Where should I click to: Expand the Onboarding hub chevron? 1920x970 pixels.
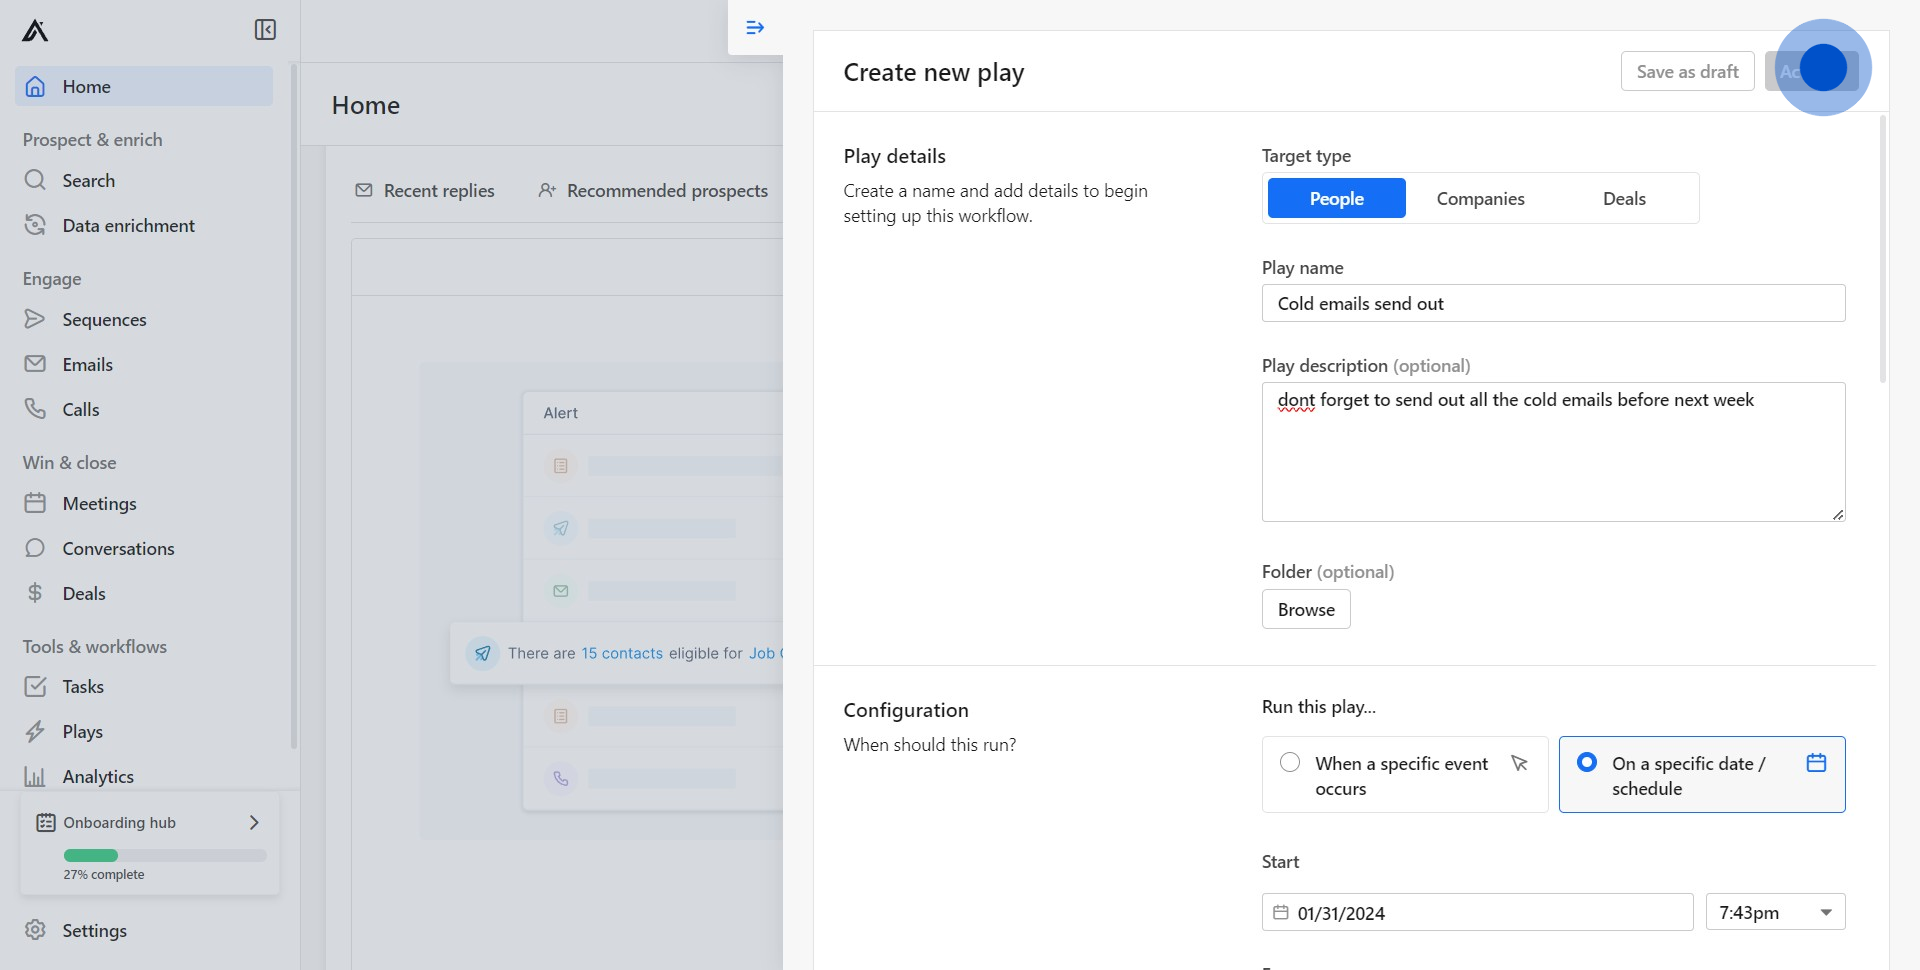point(254,823)
